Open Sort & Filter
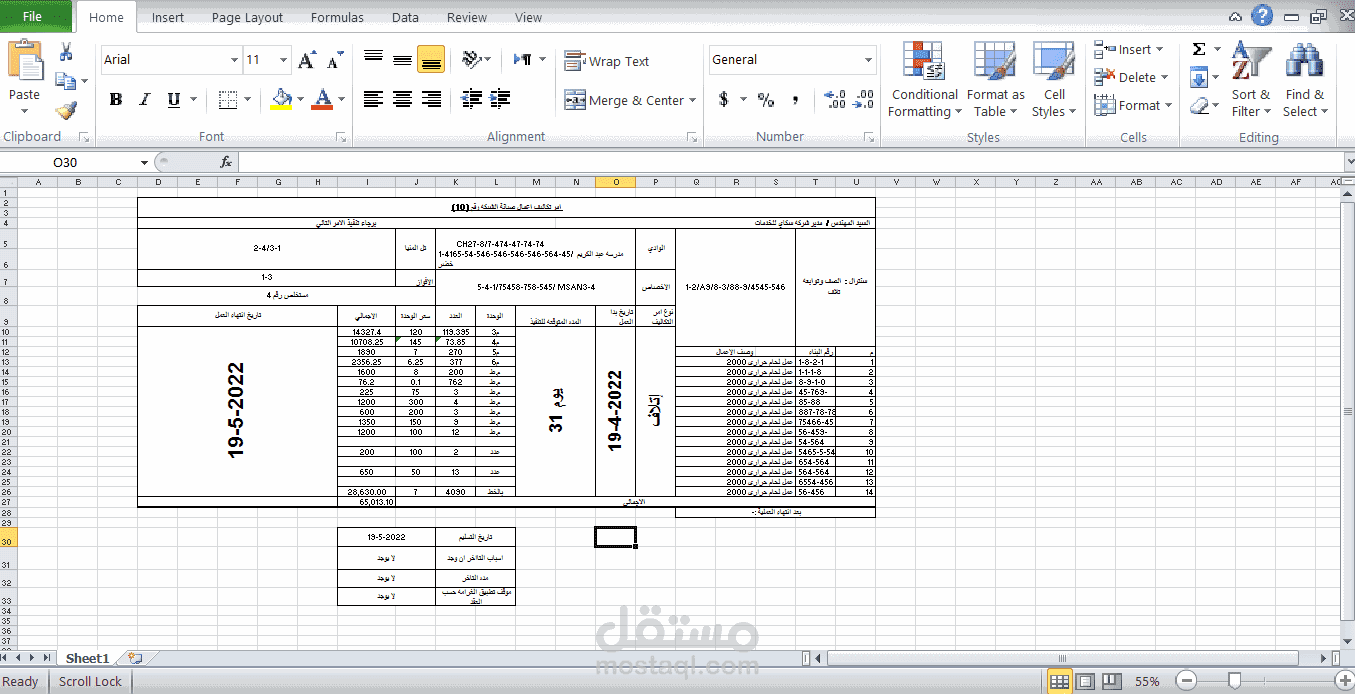The image size is (1355, 694). (x=1251, y=80)
